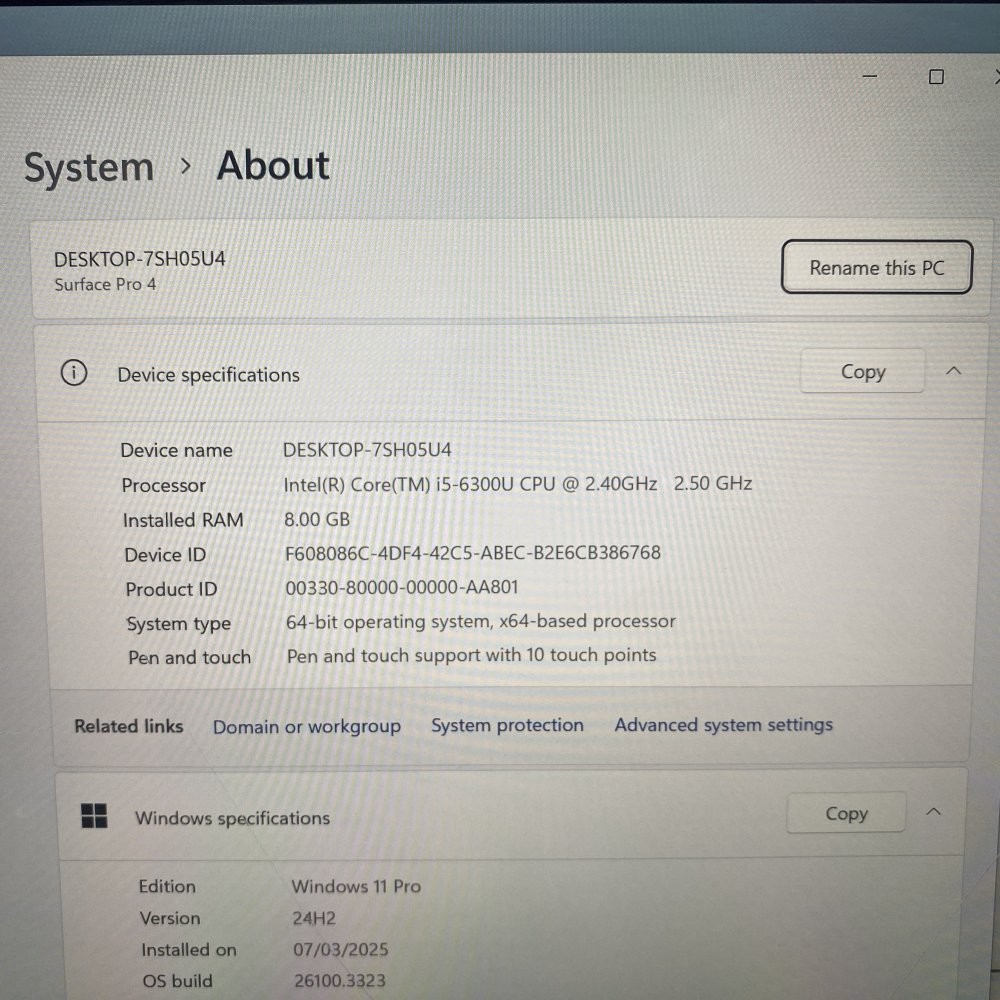Go back to System in breadcrumb

tap(89, 169)
